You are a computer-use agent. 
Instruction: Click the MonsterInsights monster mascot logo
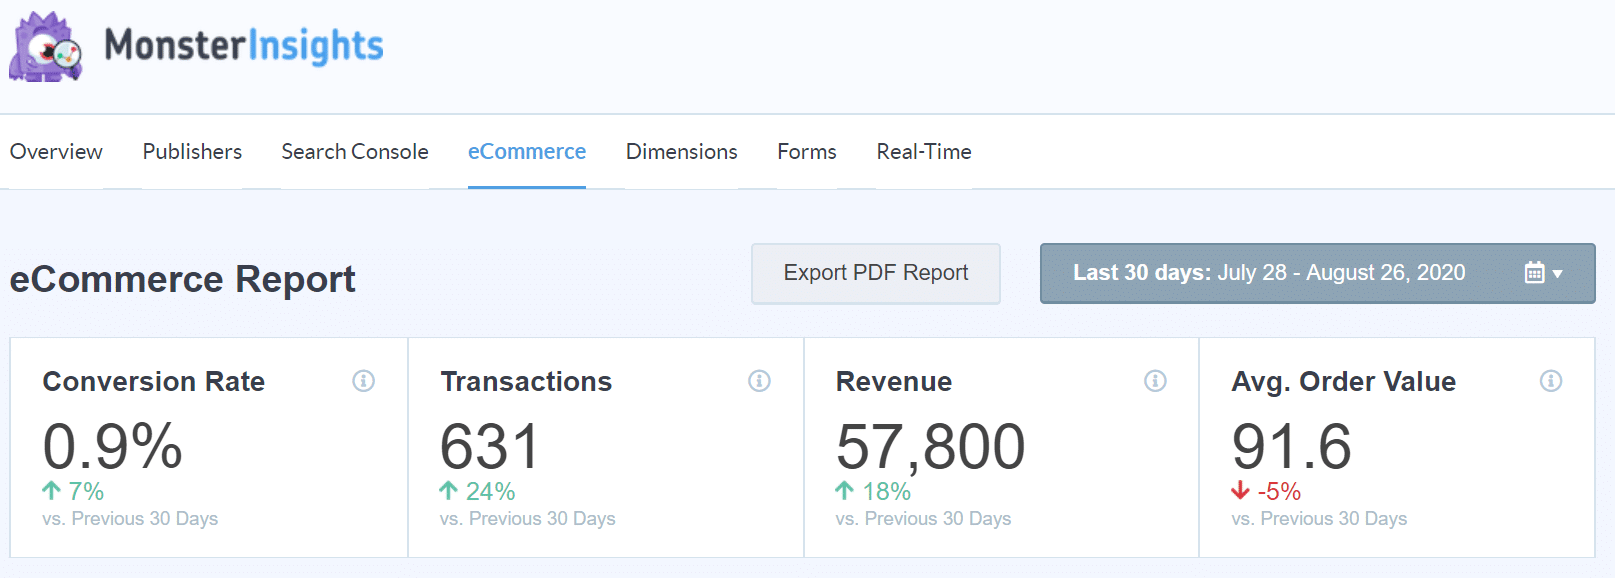click(45, 47)
